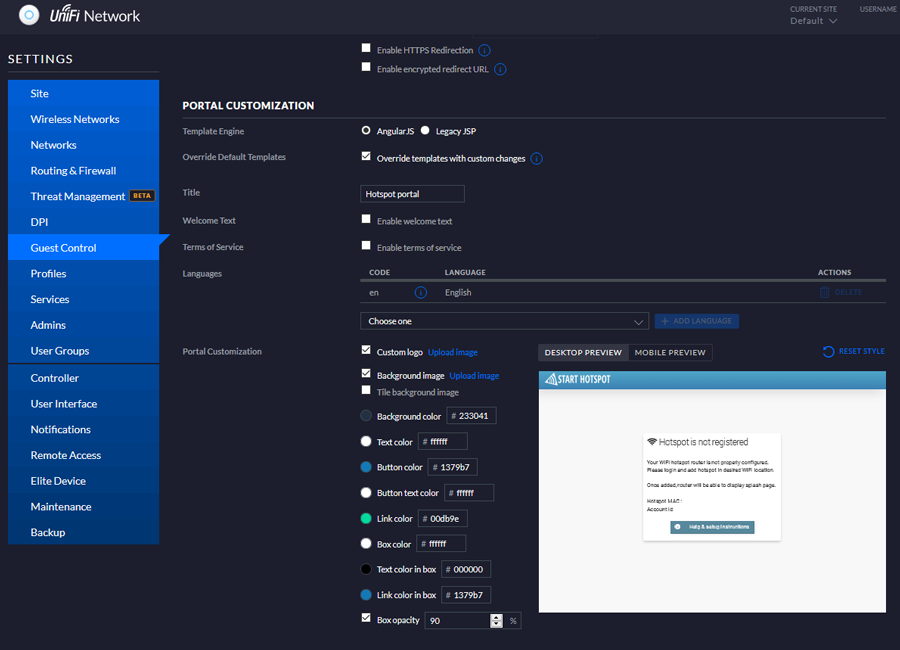Click info icon next to Override templates
This screenshot has height=650, width=900.
[537, 158]
